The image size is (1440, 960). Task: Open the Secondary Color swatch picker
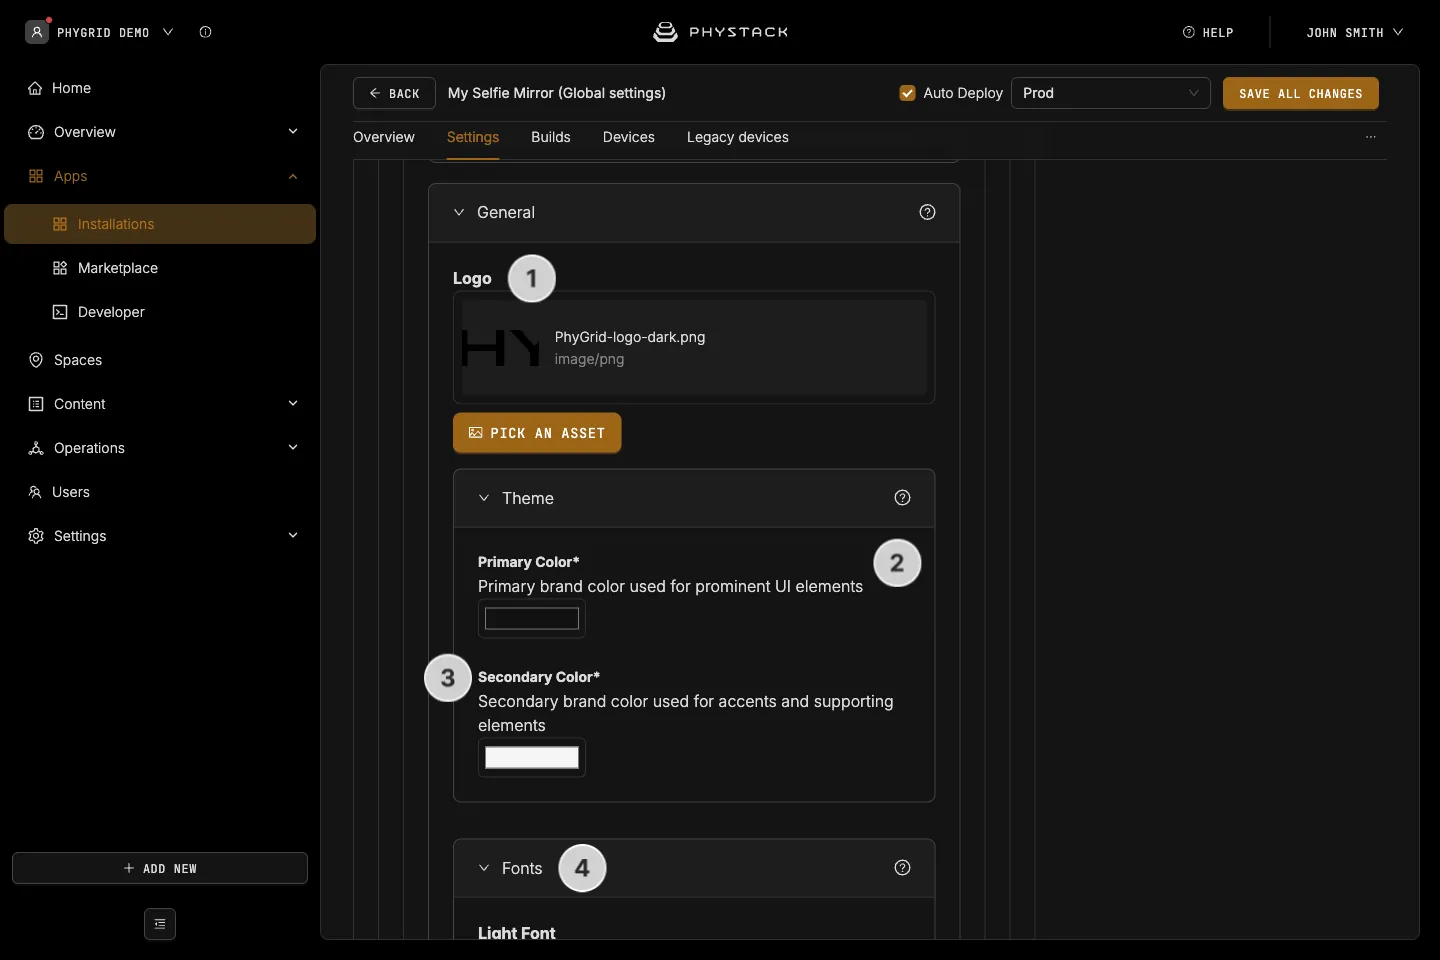pyautogui.click(x=532, y=758)
